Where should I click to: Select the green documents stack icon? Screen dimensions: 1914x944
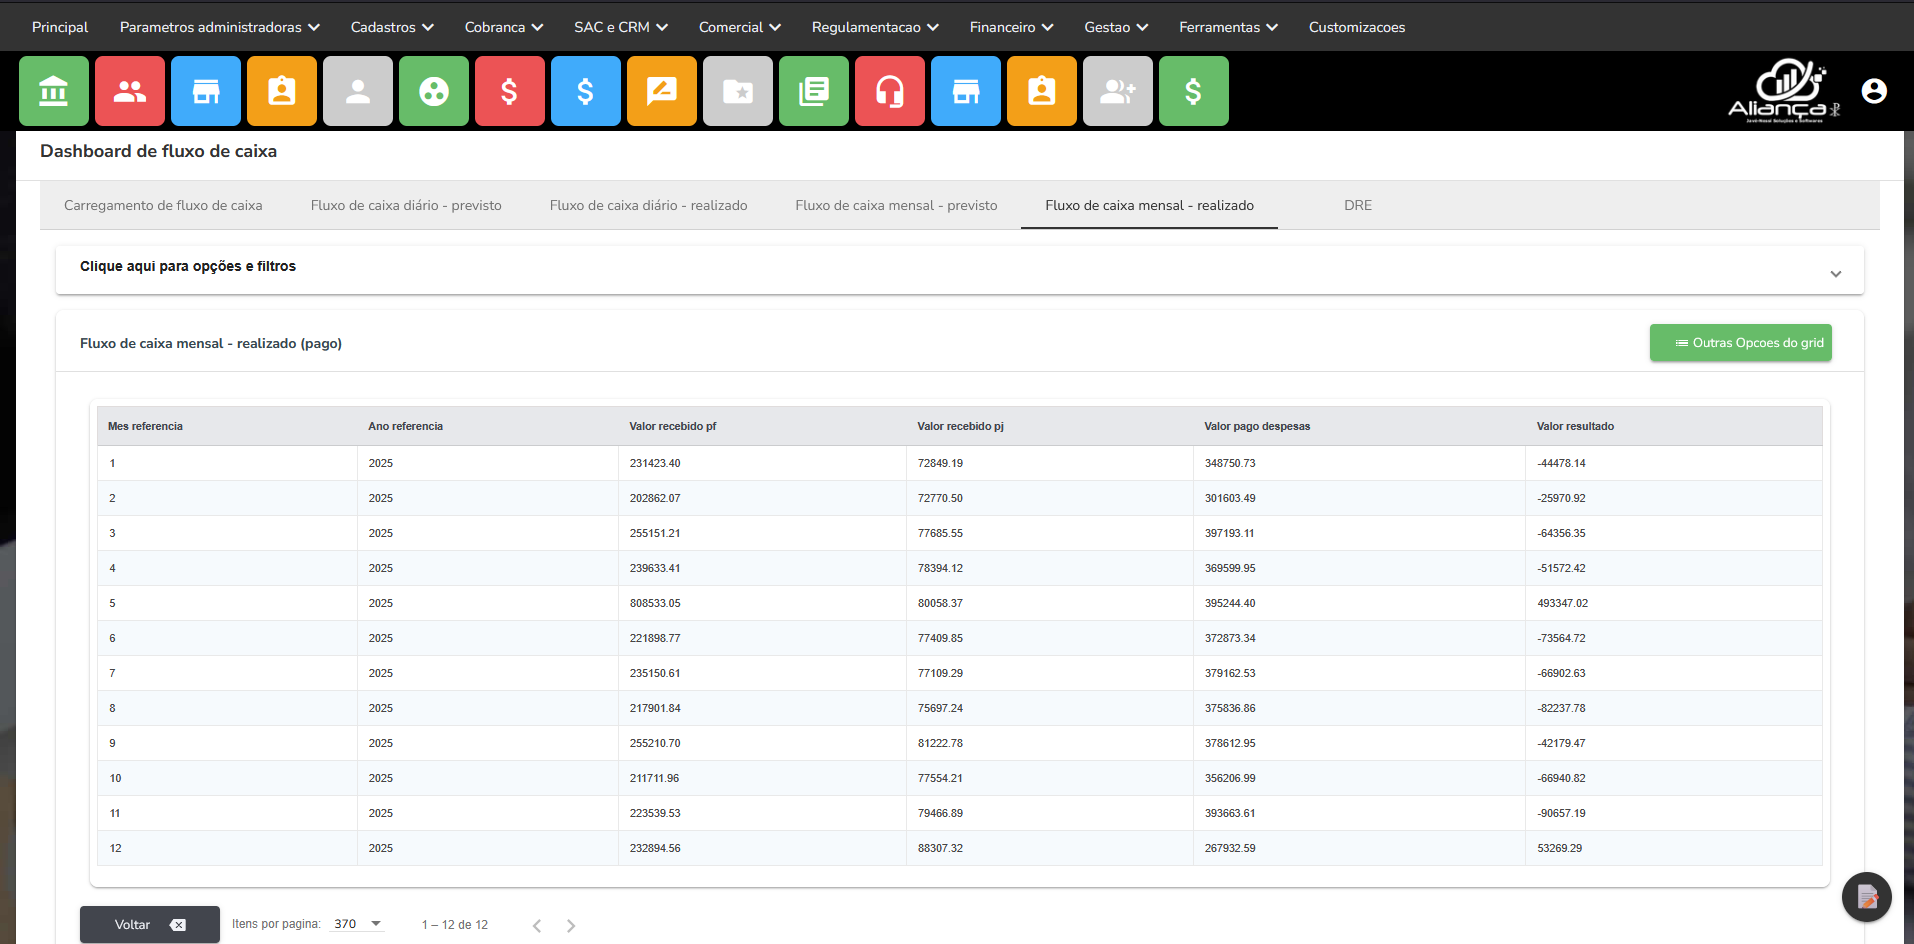click(x=813, y=91)
